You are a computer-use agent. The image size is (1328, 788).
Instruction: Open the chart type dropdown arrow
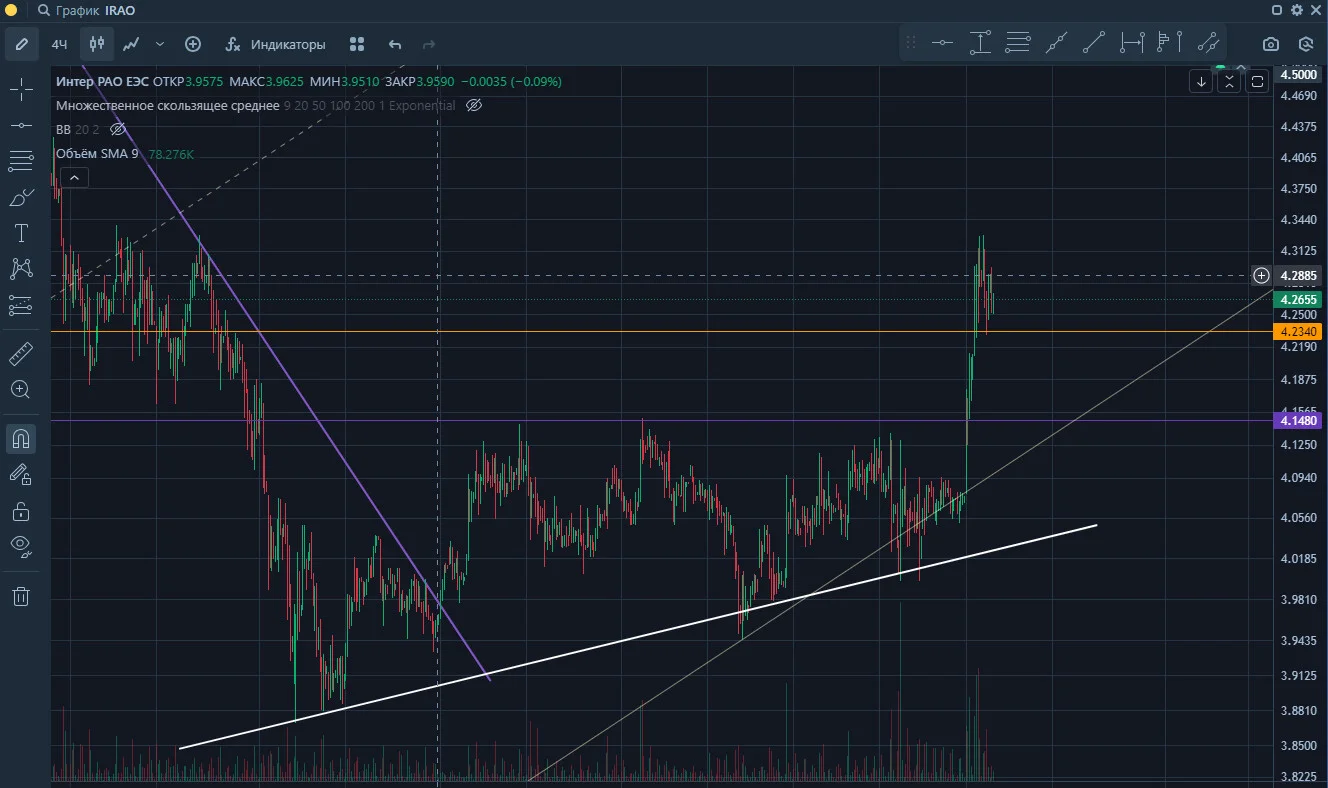160,44
